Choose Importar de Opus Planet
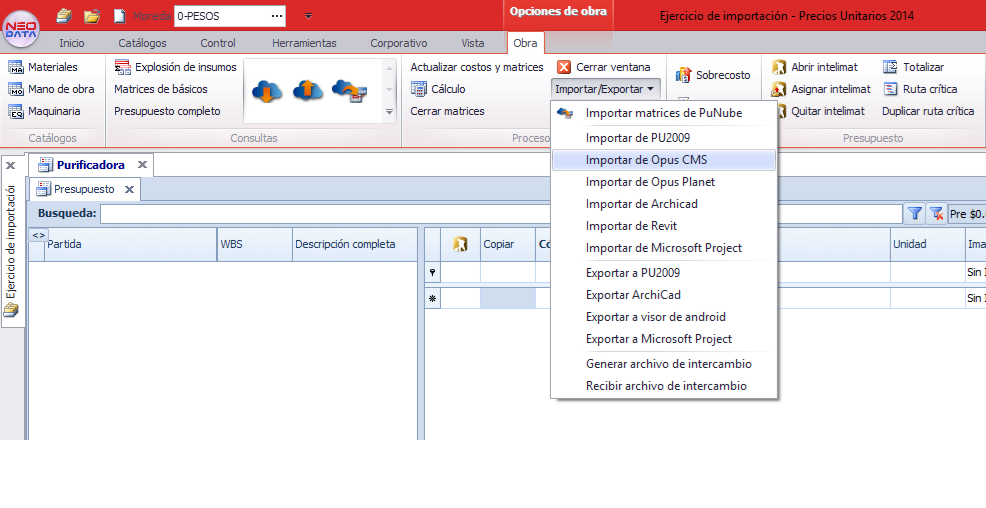This screenshot has height=508, width=986. 663,182
